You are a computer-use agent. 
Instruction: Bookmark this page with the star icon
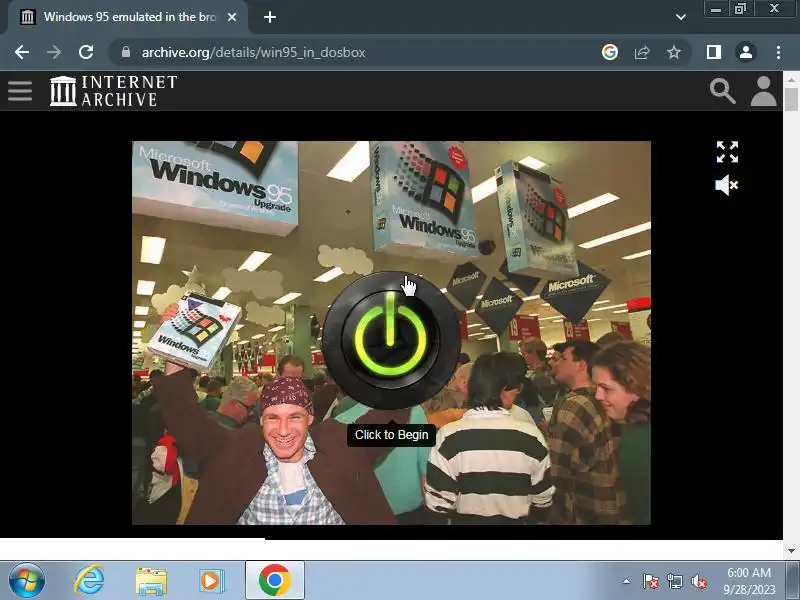tap(674, 52)
